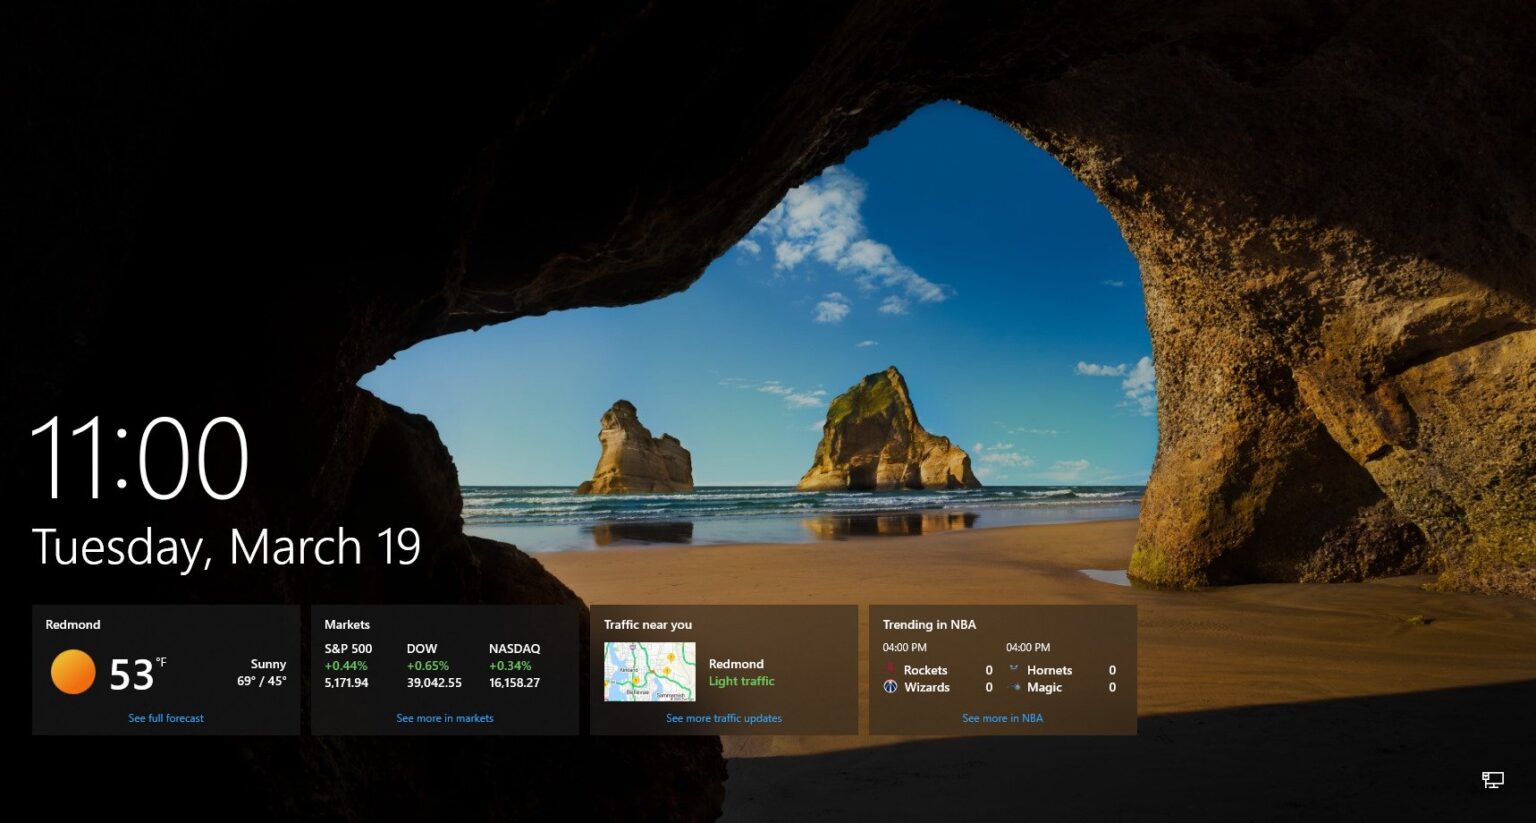
Task: Select the Magic team logo
Action: coord(1013,687)
